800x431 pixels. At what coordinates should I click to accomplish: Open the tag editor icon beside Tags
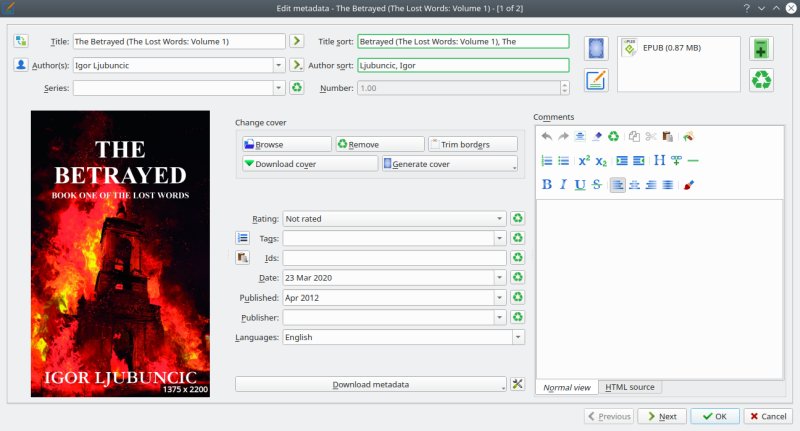pyautogui.click(x=243, y=238)
